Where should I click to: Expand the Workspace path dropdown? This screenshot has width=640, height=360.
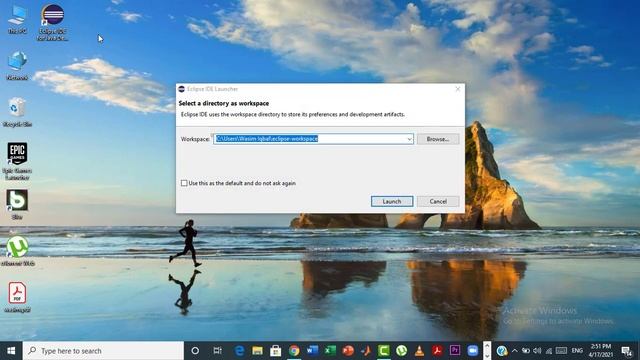click(409, 139)
